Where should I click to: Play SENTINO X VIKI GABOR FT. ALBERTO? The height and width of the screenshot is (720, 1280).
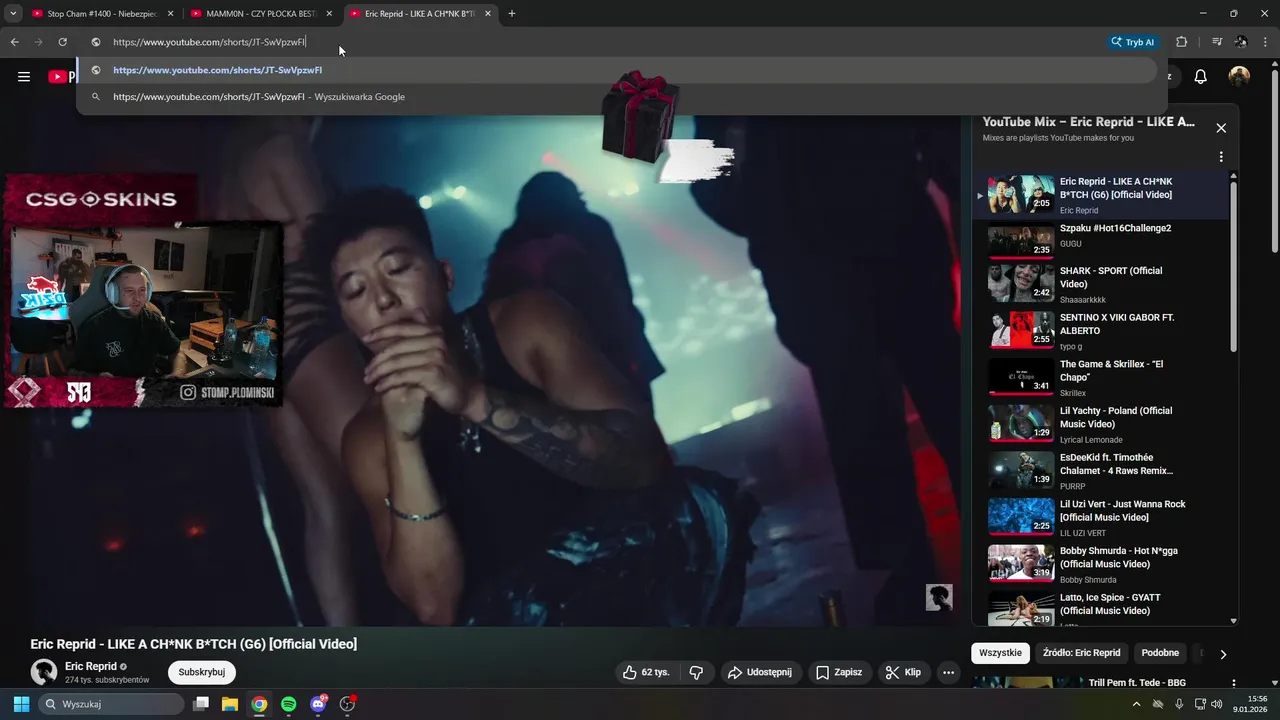point(1100,330)
